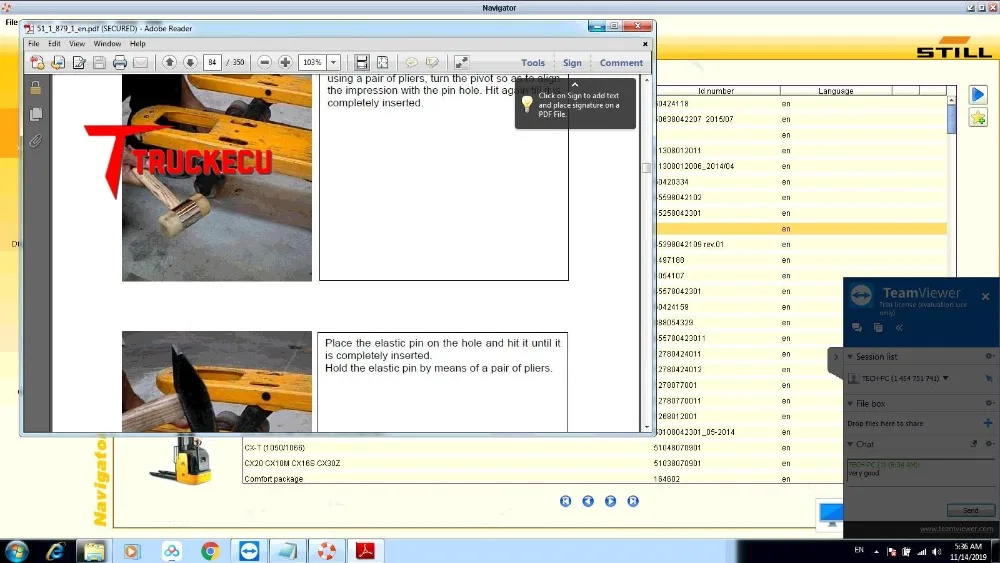Add a file with blue plus icon

(988, 423)
